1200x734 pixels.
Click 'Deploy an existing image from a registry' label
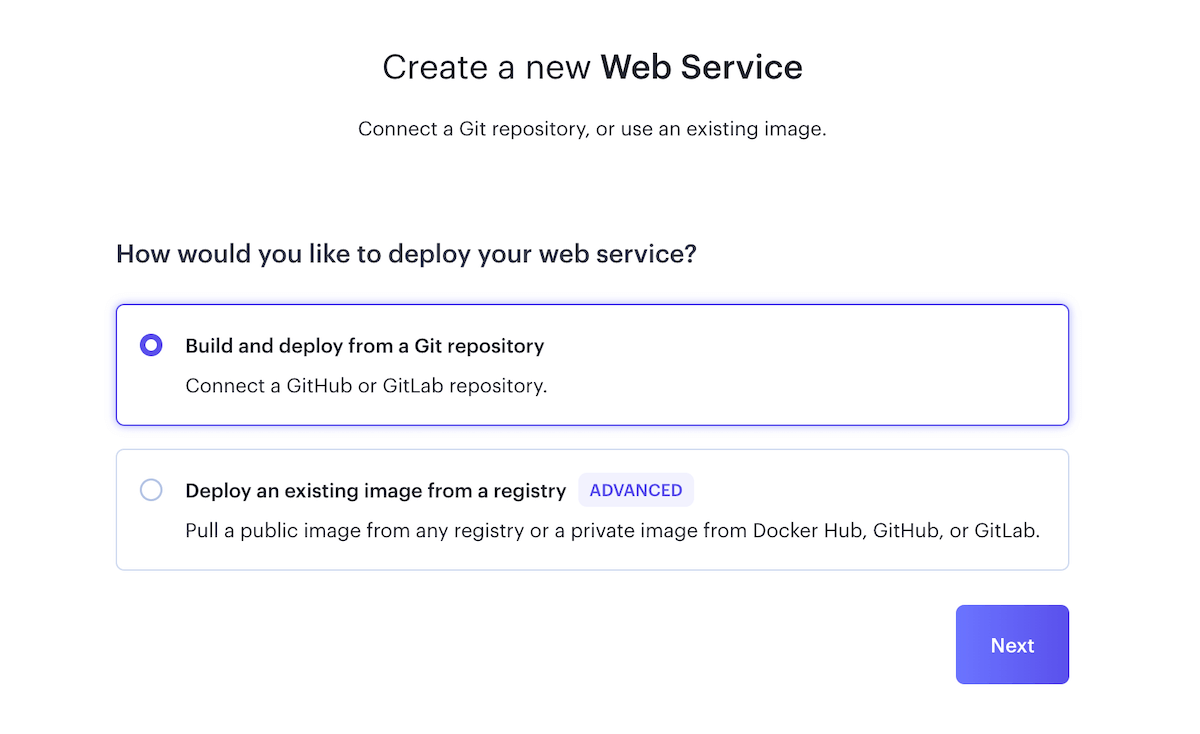[376, 491]
